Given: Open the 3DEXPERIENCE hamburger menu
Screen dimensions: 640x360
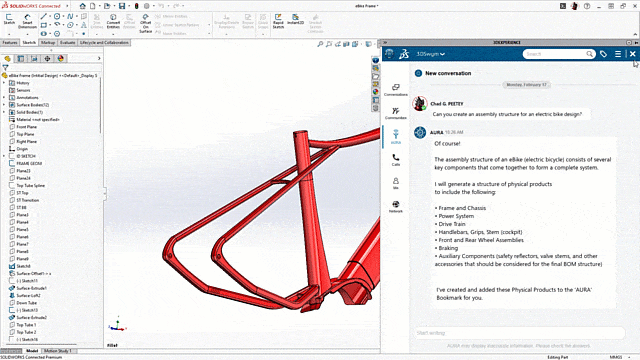Looking at the screenshot, I should click(x=618, y=54).
